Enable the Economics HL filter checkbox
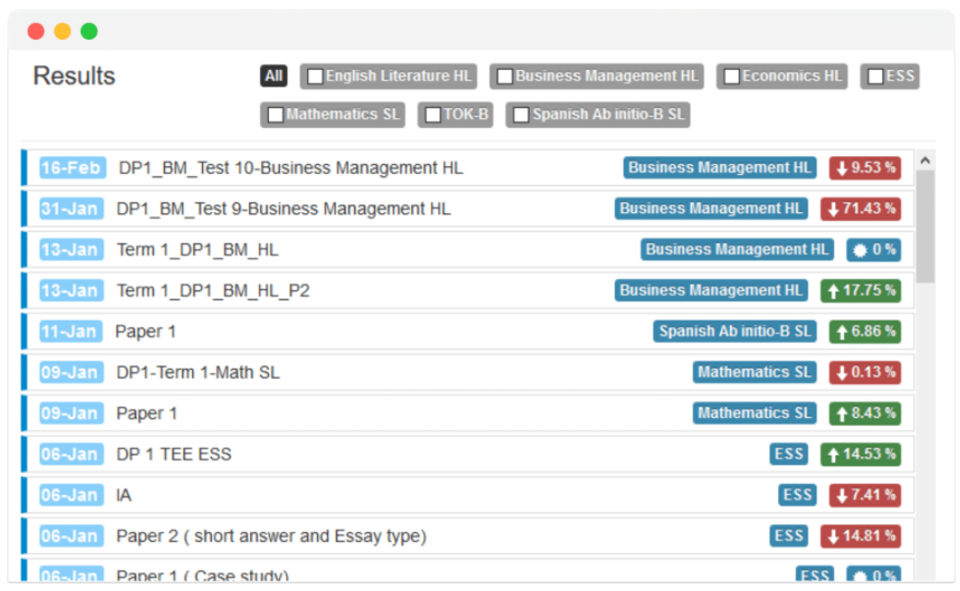The height and width of the screenshot is (591, 960). point(732,77)
